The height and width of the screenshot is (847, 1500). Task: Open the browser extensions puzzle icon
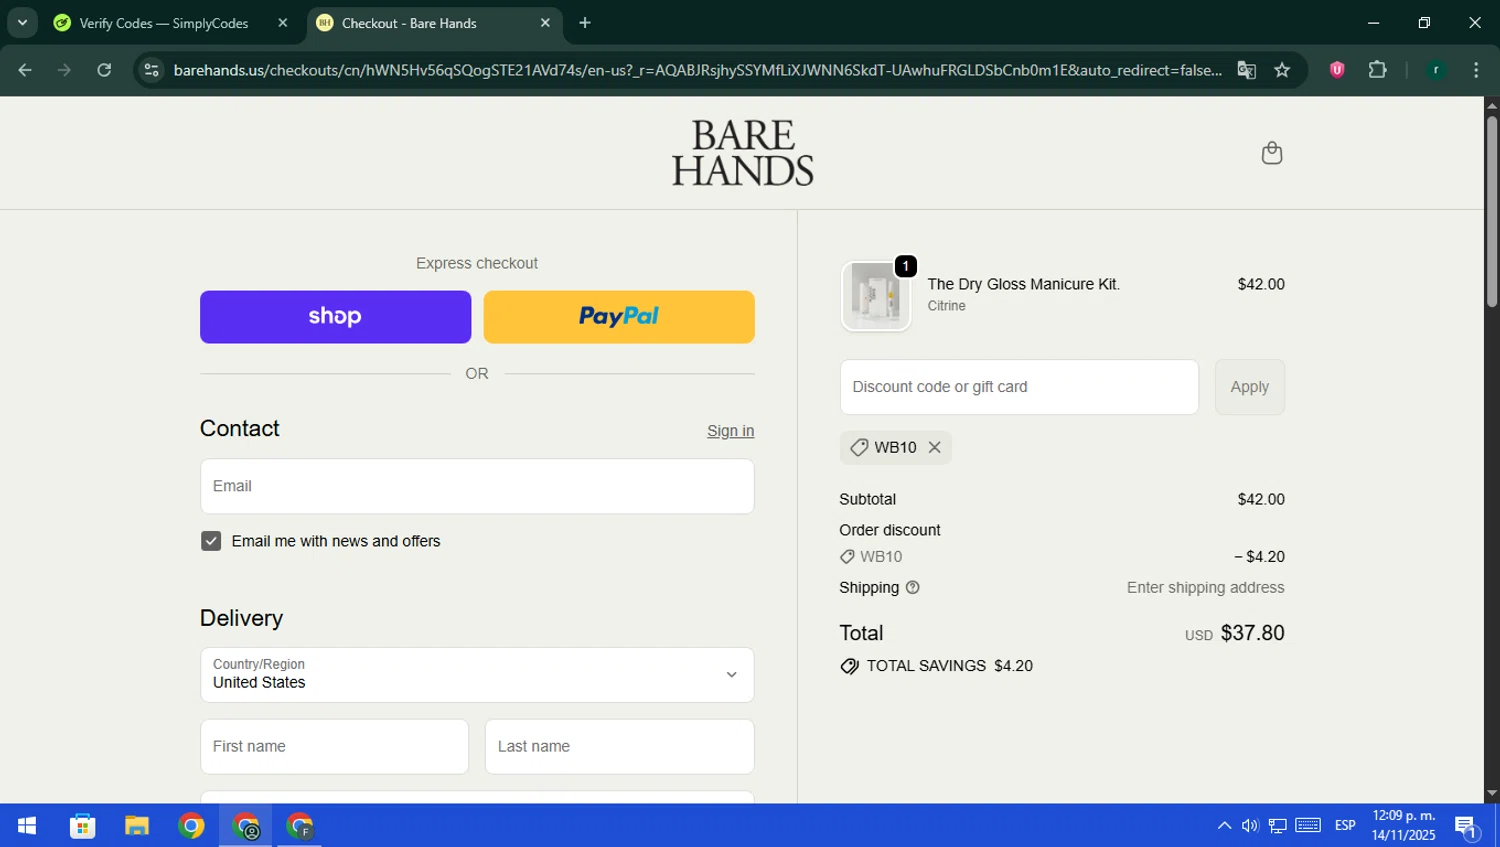(x=1377, y=70)
